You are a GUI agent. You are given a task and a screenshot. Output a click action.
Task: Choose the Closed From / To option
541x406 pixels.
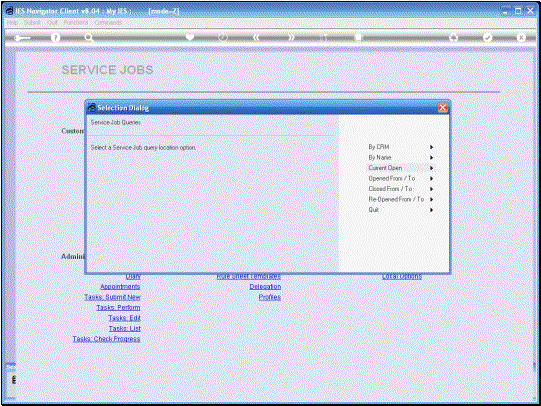(390, 189)
